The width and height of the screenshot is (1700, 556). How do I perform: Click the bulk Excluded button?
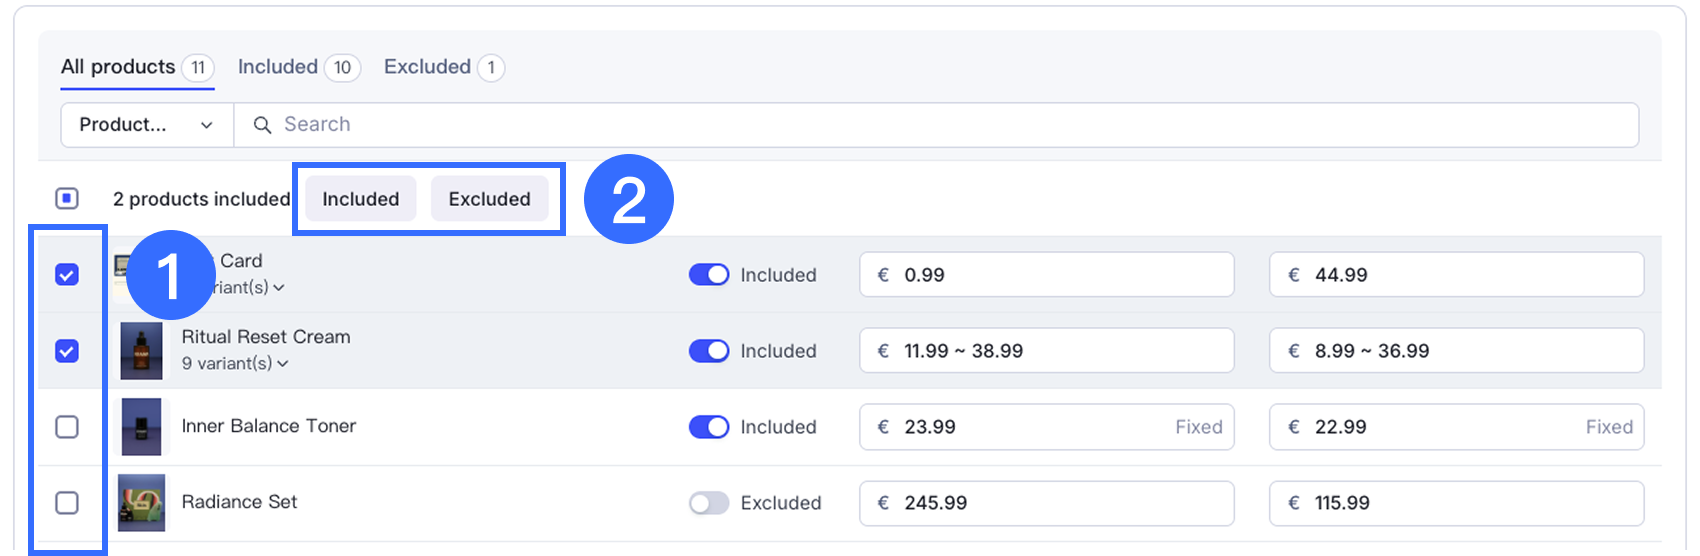pos(489,199)
